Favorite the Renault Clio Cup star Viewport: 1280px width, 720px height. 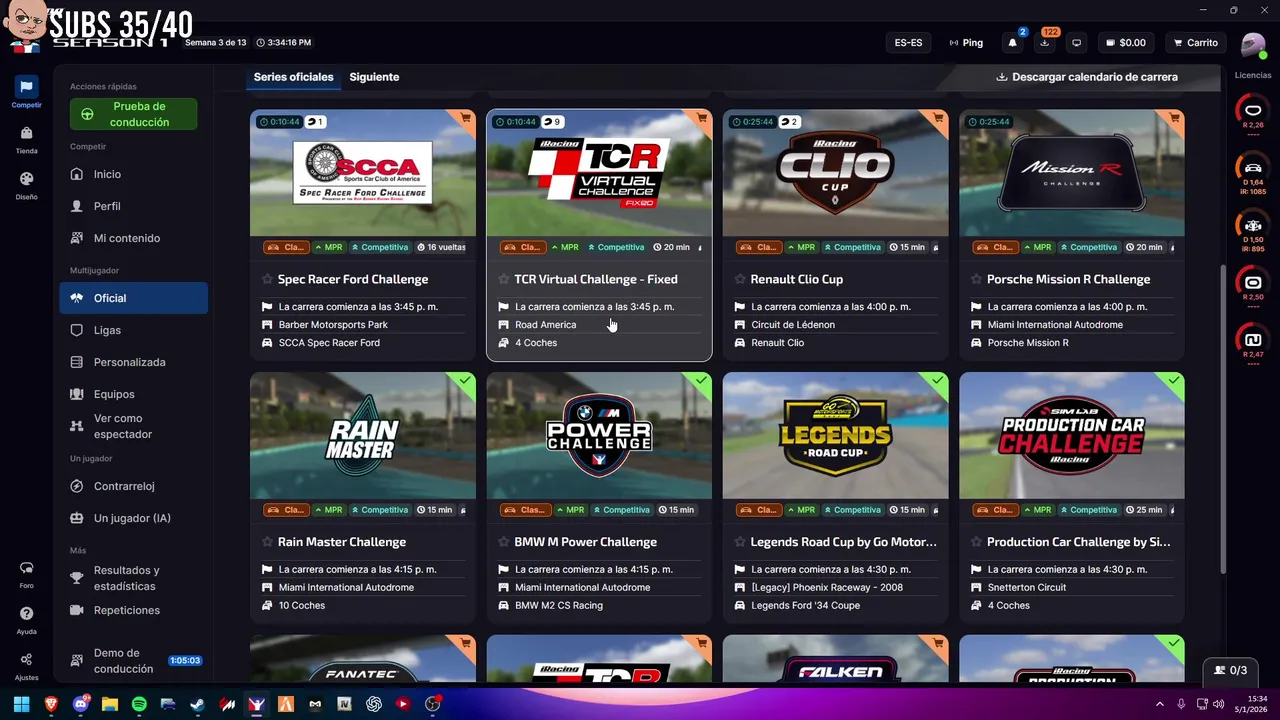740,279
